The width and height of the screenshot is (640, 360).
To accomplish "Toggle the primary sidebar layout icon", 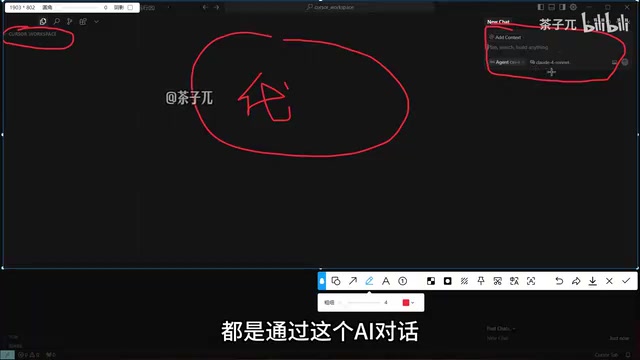I will click(540, 7).
